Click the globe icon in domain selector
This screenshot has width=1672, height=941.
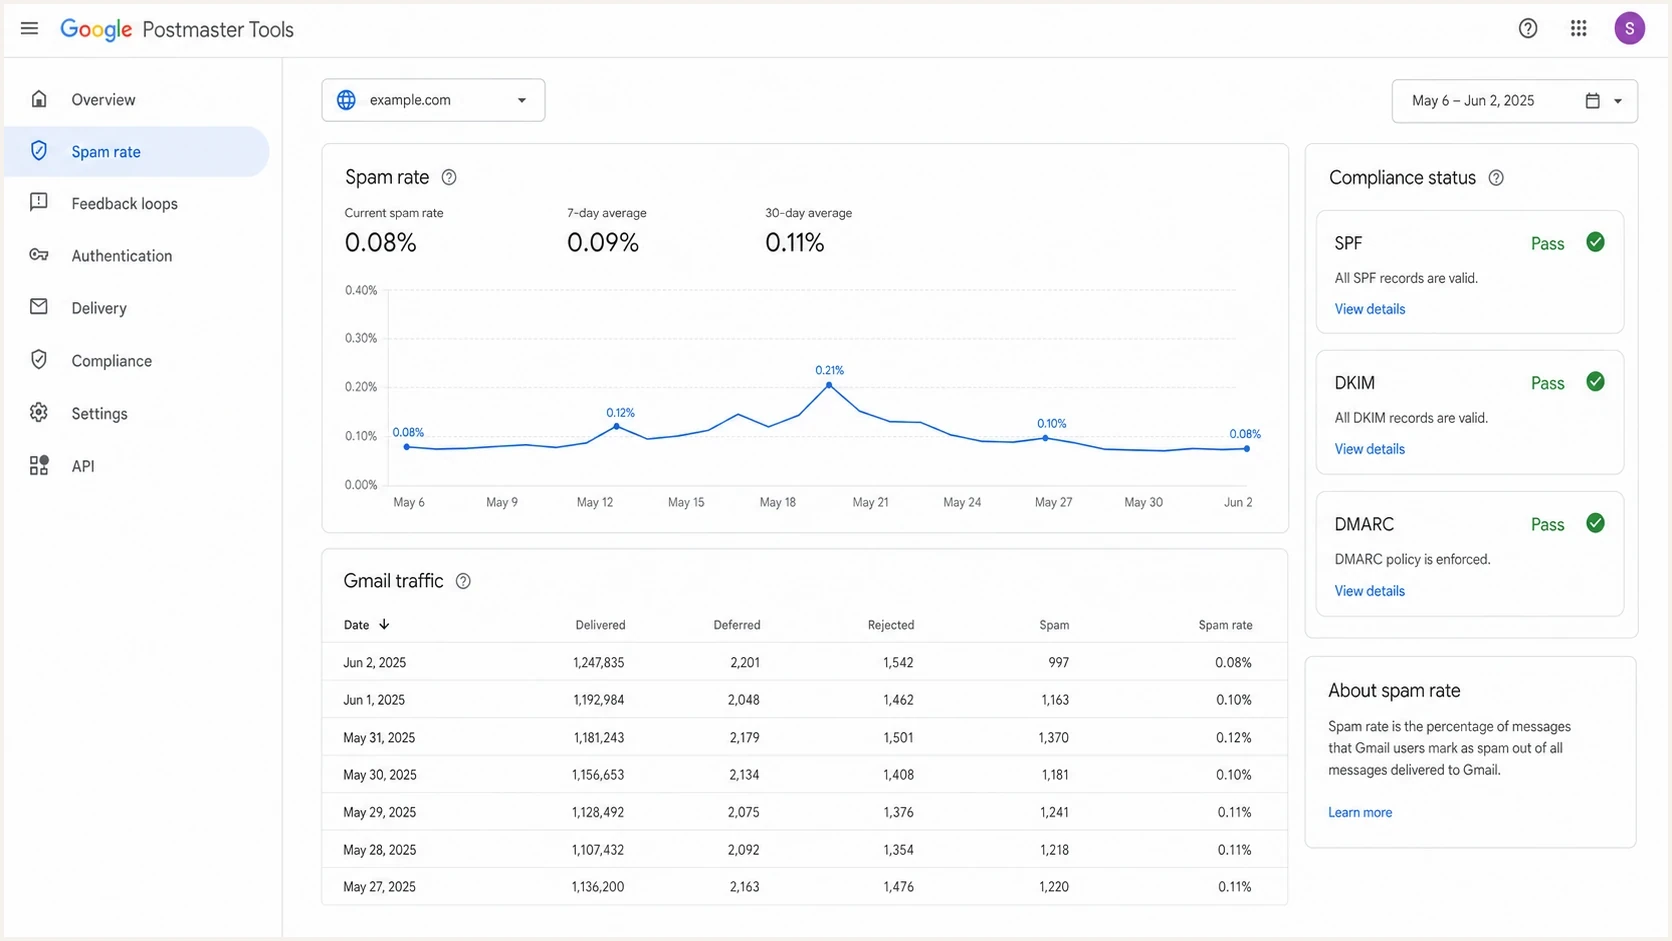(346, 100)
